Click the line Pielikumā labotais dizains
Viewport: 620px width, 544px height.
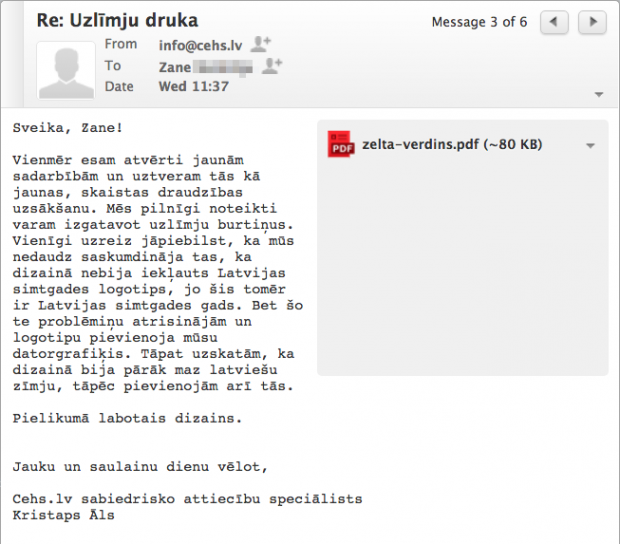pyautogui.click(x=127, y=418)
